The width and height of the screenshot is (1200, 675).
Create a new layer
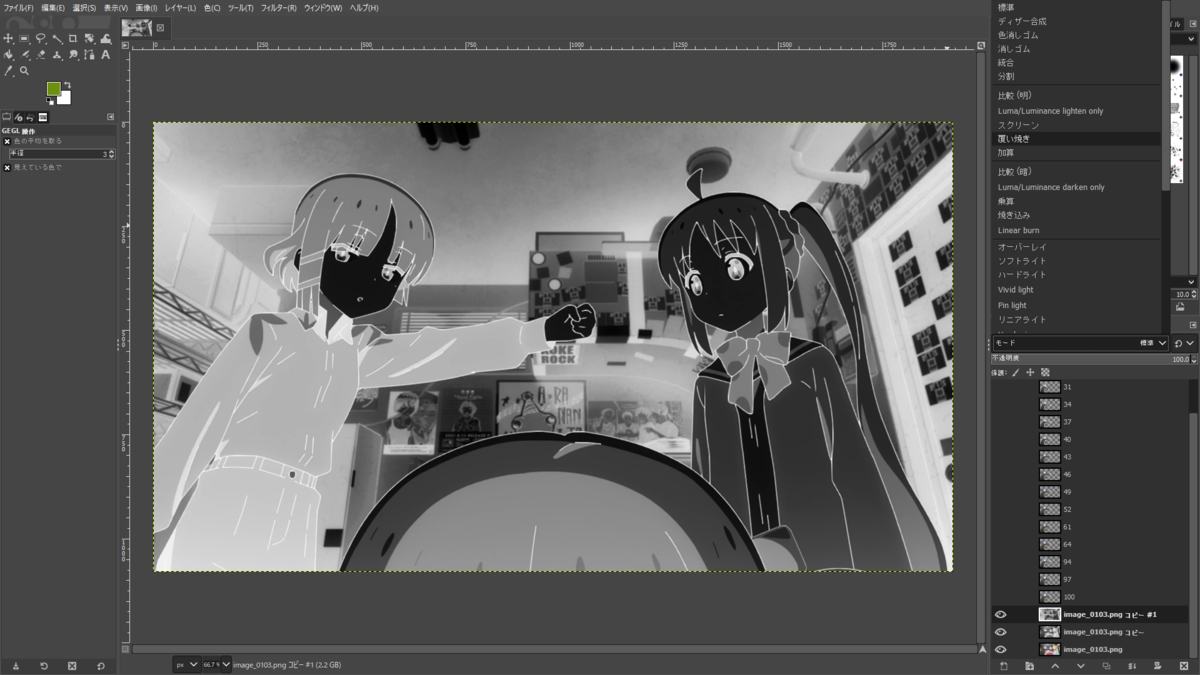click(x=1003, y=666)
